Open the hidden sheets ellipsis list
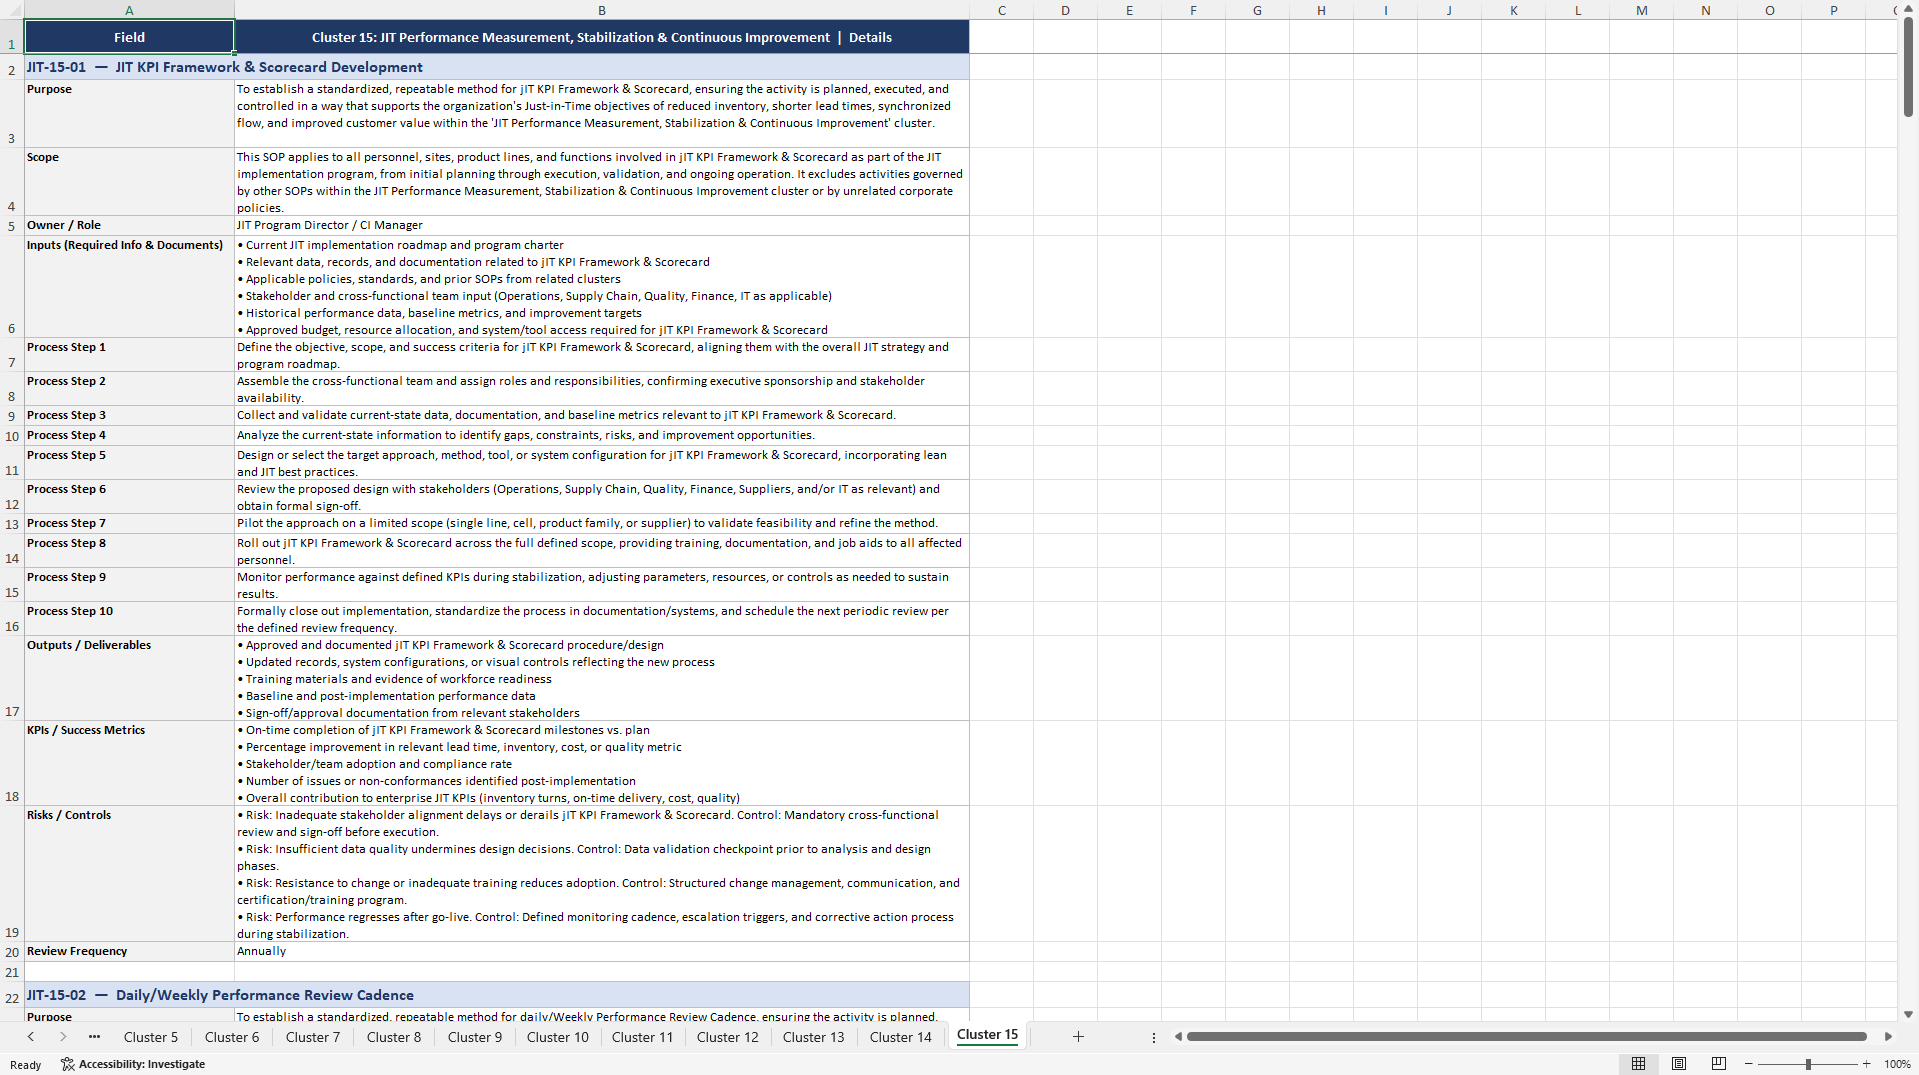This screenshot has width=1919, height=1075. [x=94, y=1037]
